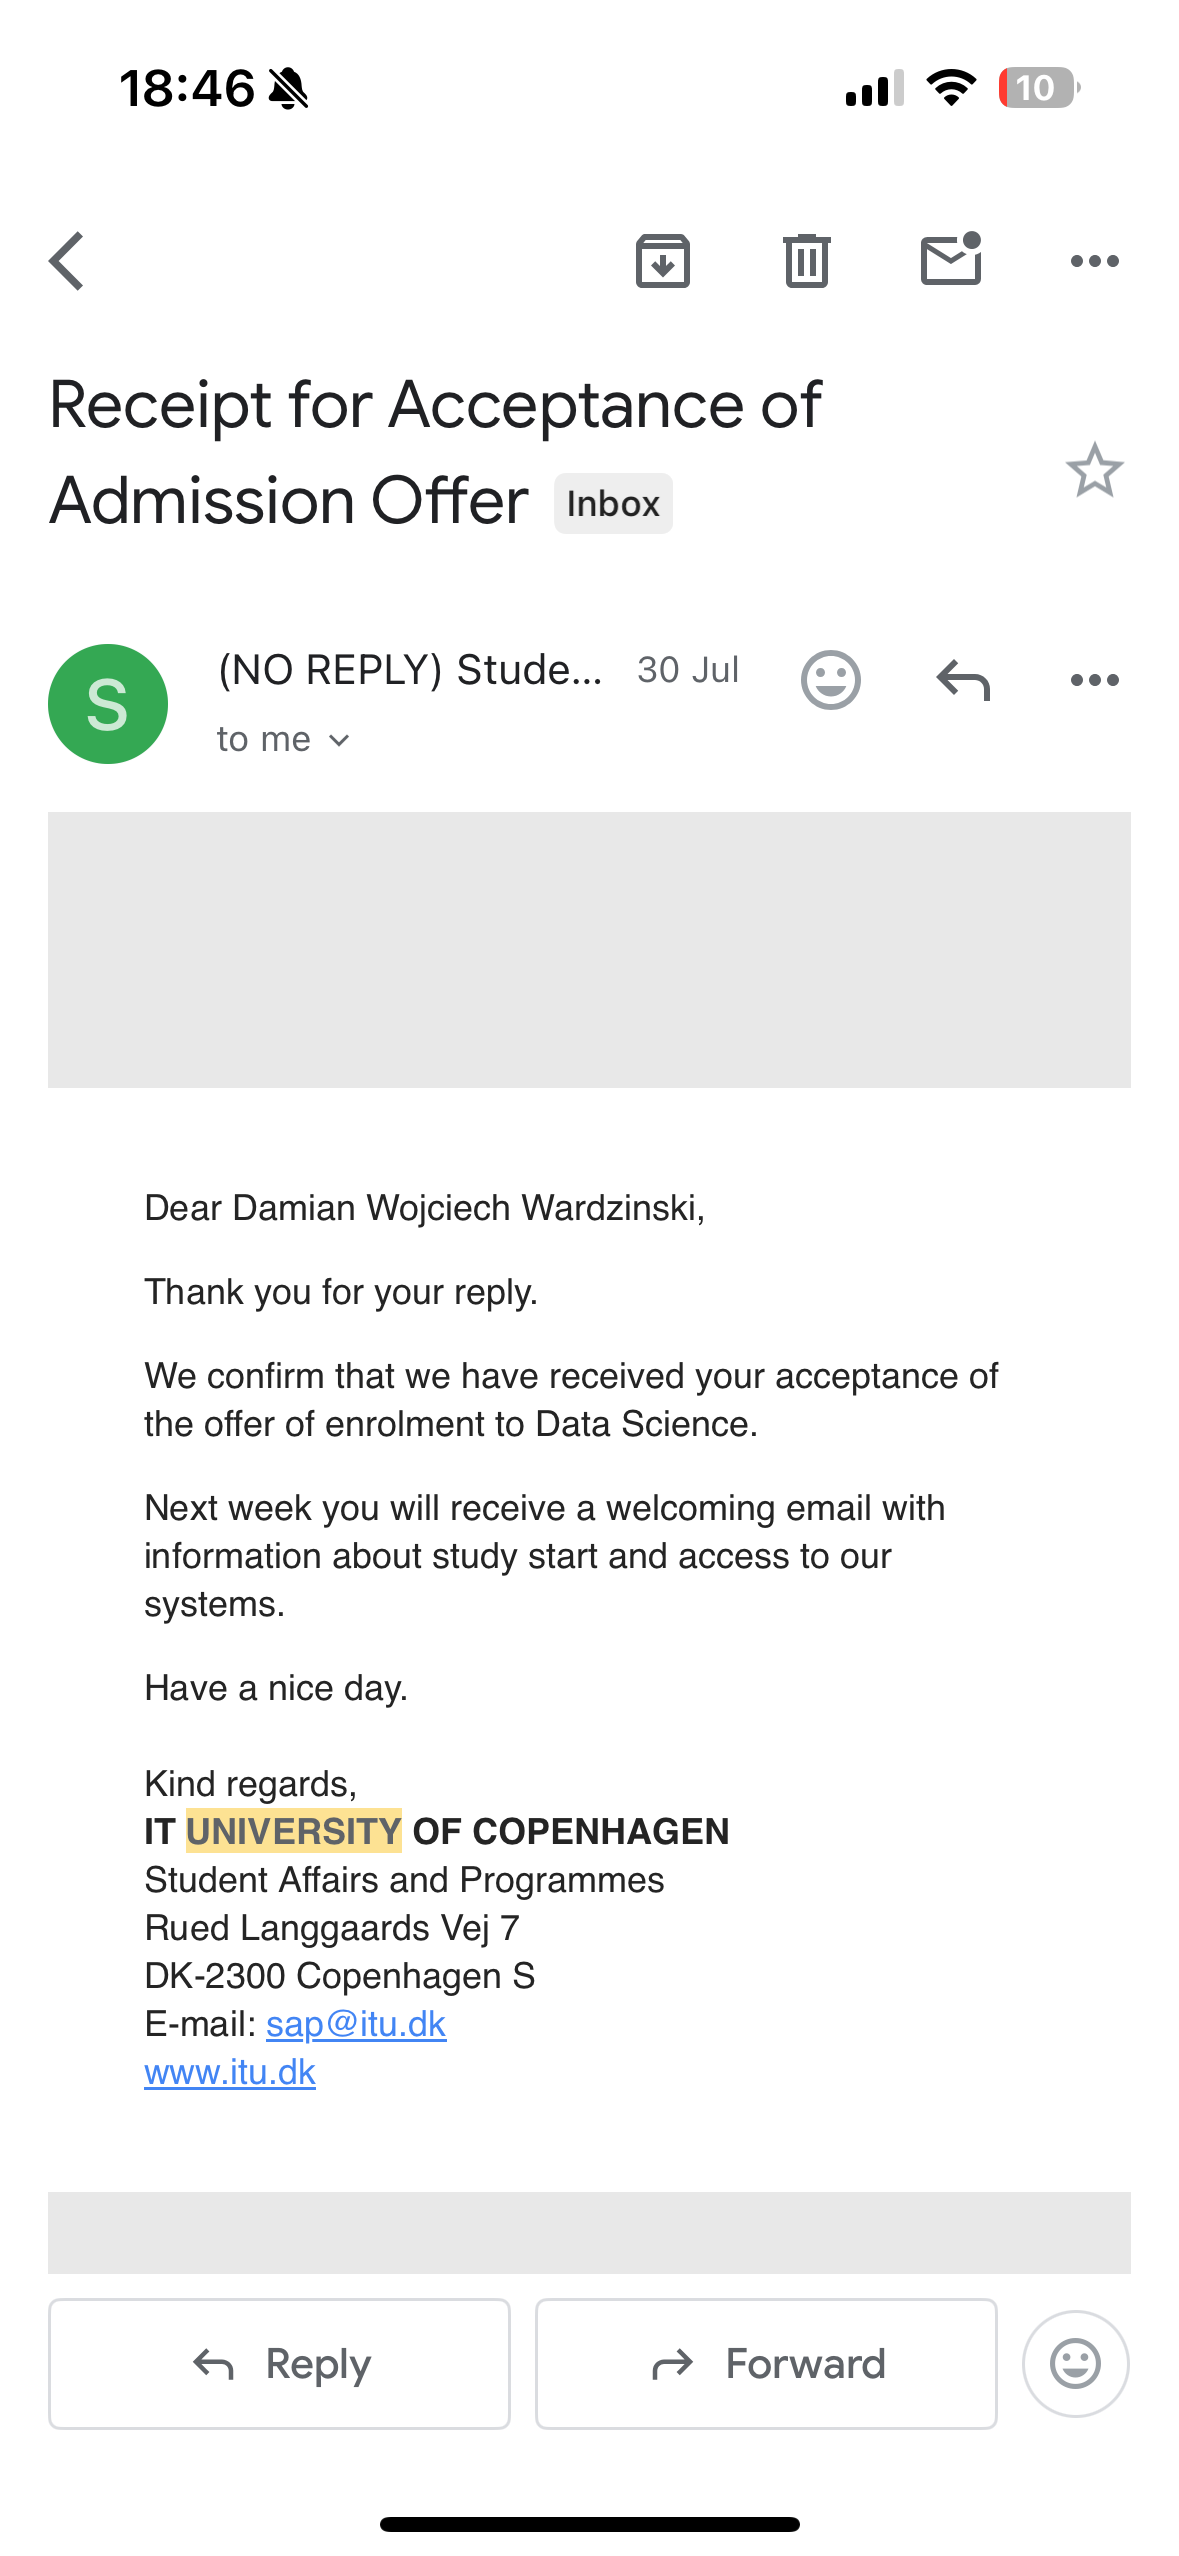Screen dimensions: 1179x2556
Task: Archive this email
Action: click(x=662, y=262)
